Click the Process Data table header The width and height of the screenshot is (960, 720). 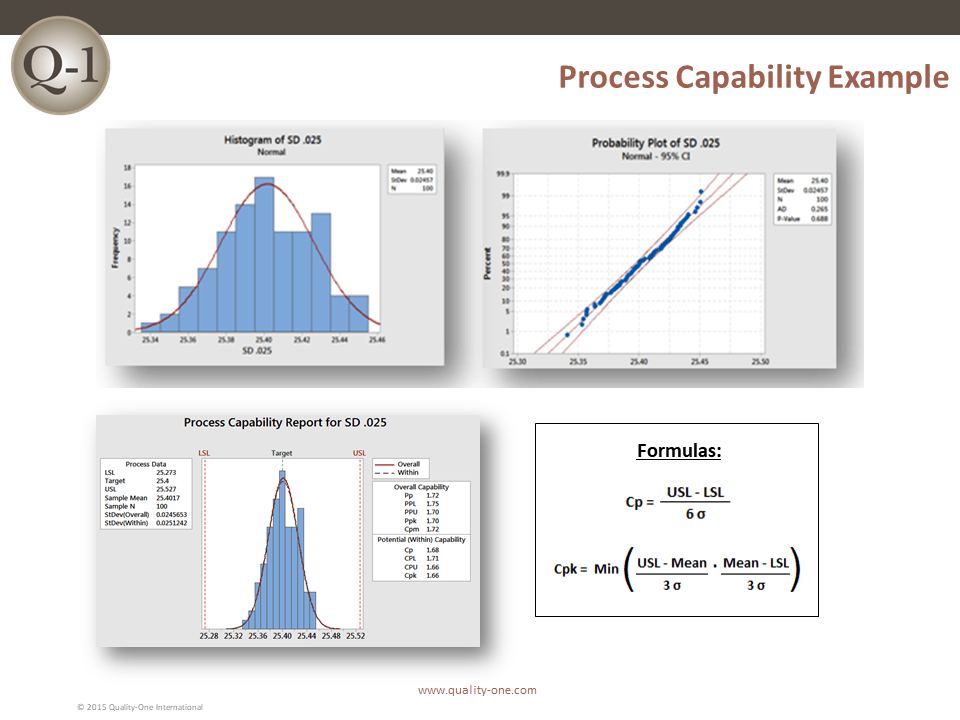click(146, 464)
